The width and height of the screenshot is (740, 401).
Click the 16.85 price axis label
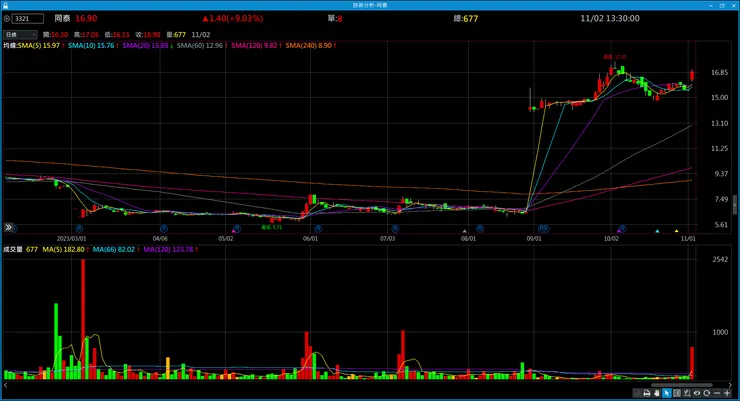[719, 73]
